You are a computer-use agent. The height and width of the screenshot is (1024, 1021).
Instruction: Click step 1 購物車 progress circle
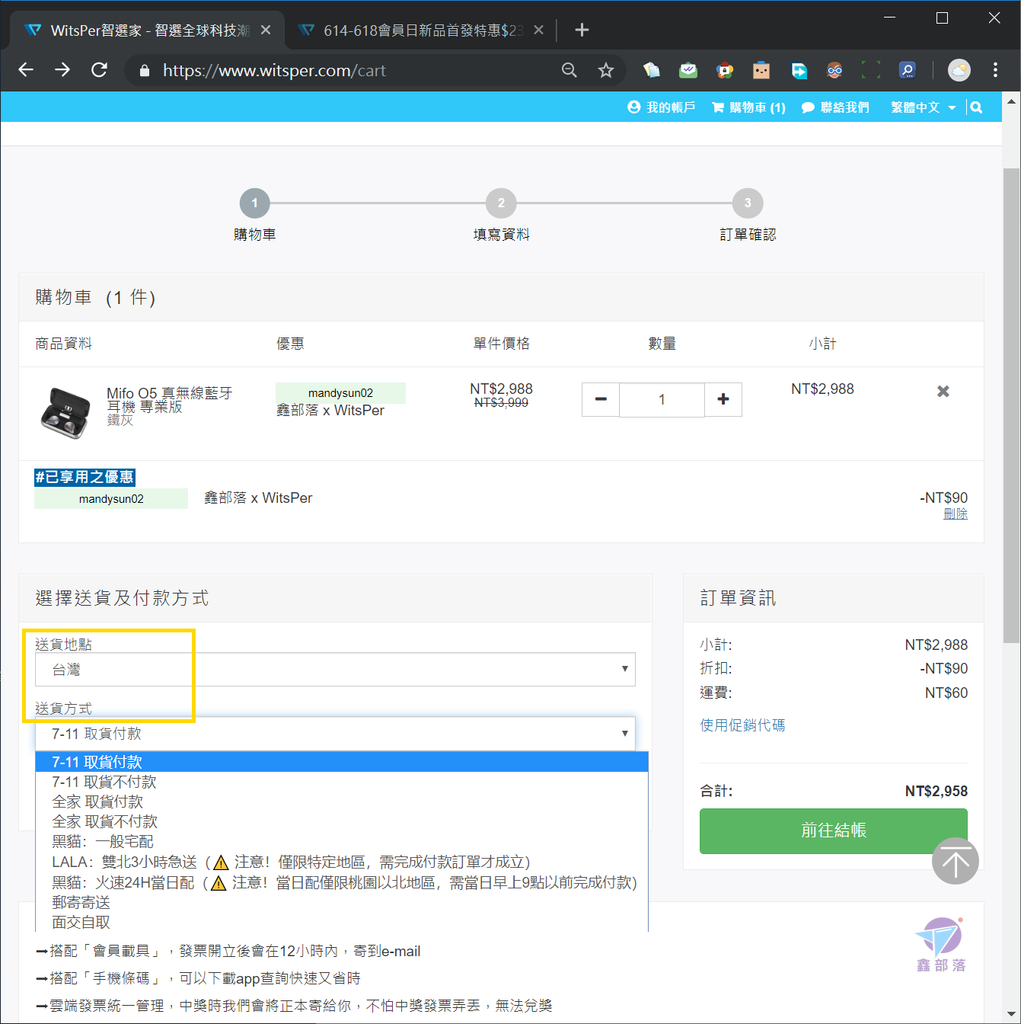point(255,203)
